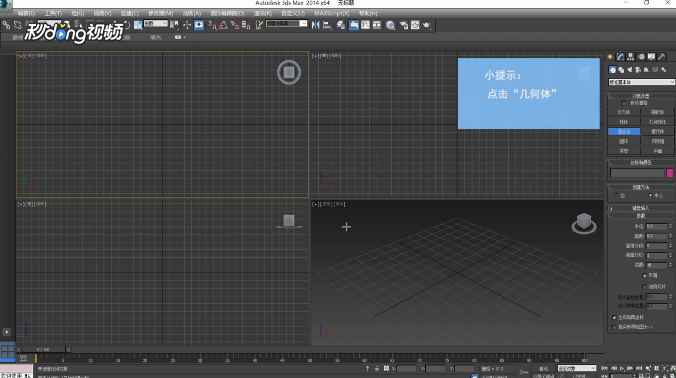Click the 管状体 (Tube) button

658,131
